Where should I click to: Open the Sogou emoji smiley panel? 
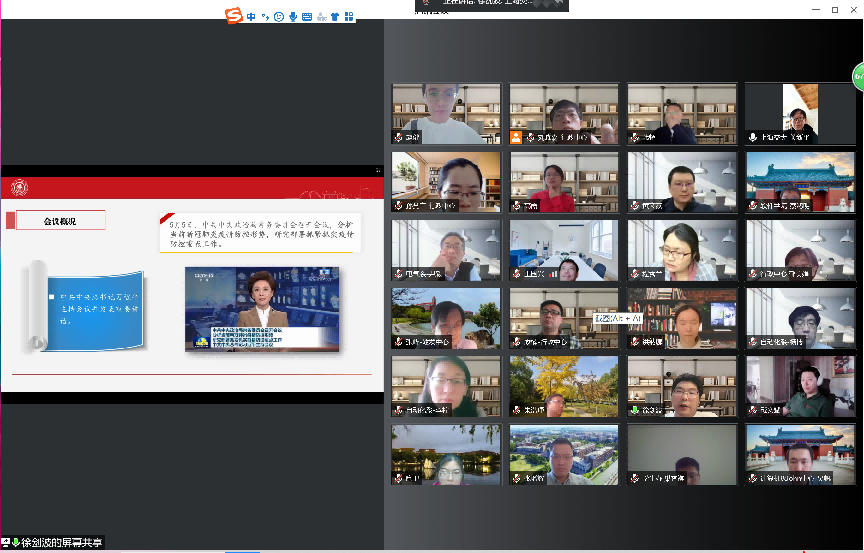pyautogui.click(x=278, y=16)
